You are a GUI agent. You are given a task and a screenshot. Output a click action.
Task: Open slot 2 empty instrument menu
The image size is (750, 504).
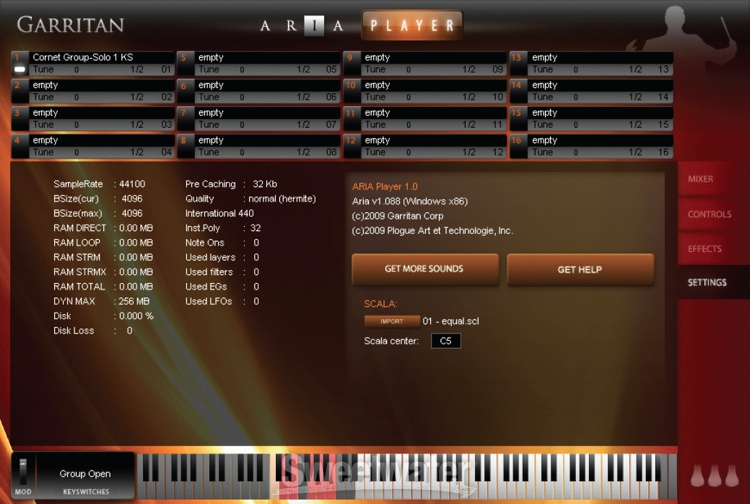click(101, 85)
